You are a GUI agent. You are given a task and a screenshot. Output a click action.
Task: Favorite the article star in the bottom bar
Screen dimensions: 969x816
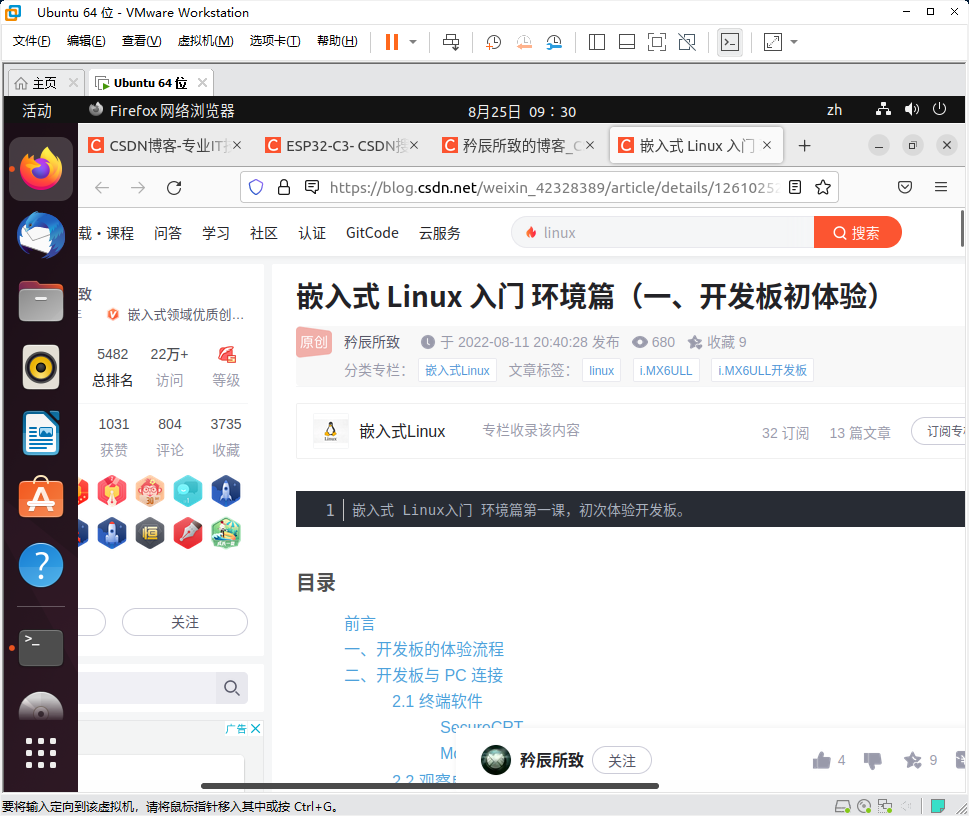point(913,760)
